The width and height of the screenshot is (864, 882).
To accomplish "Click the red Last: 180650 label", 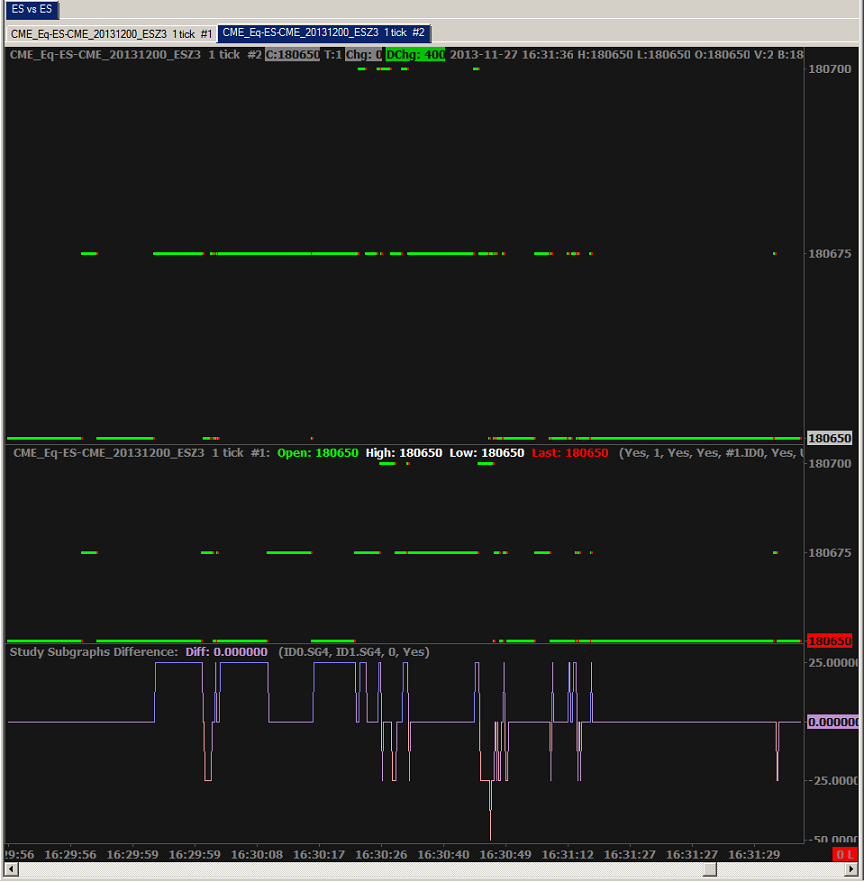I will click(570, 453).
